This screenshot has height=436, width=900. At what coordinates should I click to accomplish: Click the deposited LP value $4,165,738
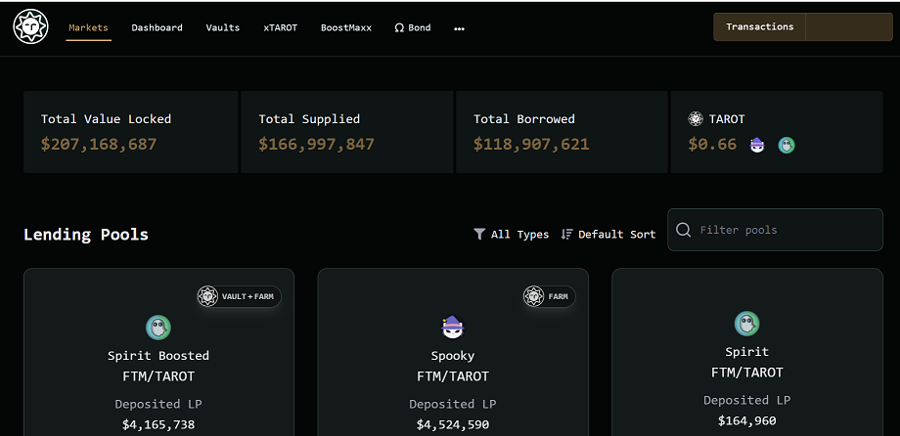coord(158,425)
